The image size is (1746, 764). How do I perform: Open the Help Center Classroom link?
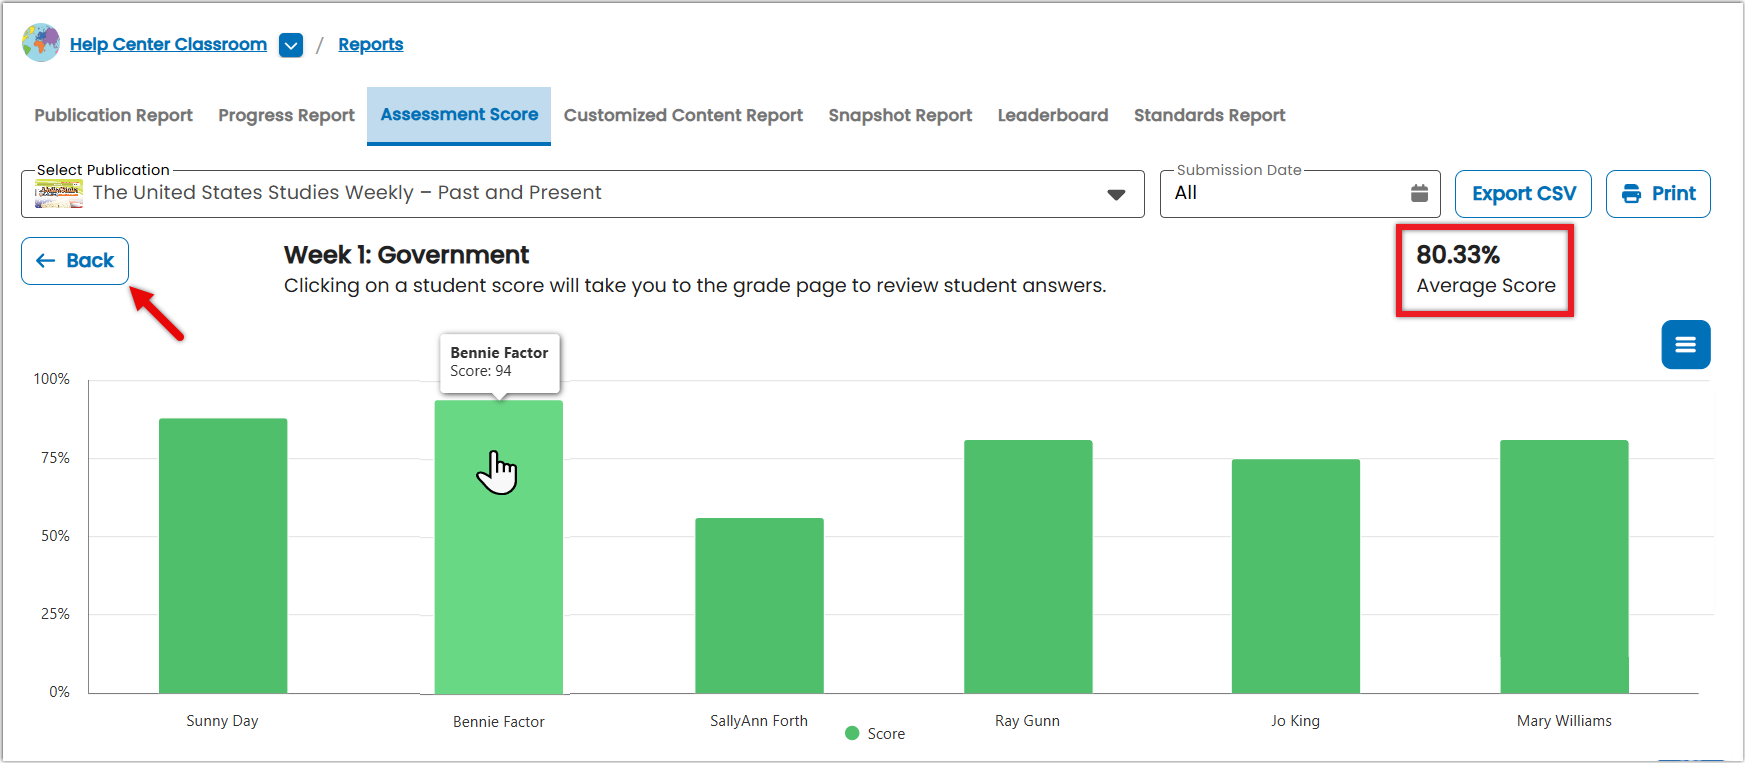click(x=168, y=45)
